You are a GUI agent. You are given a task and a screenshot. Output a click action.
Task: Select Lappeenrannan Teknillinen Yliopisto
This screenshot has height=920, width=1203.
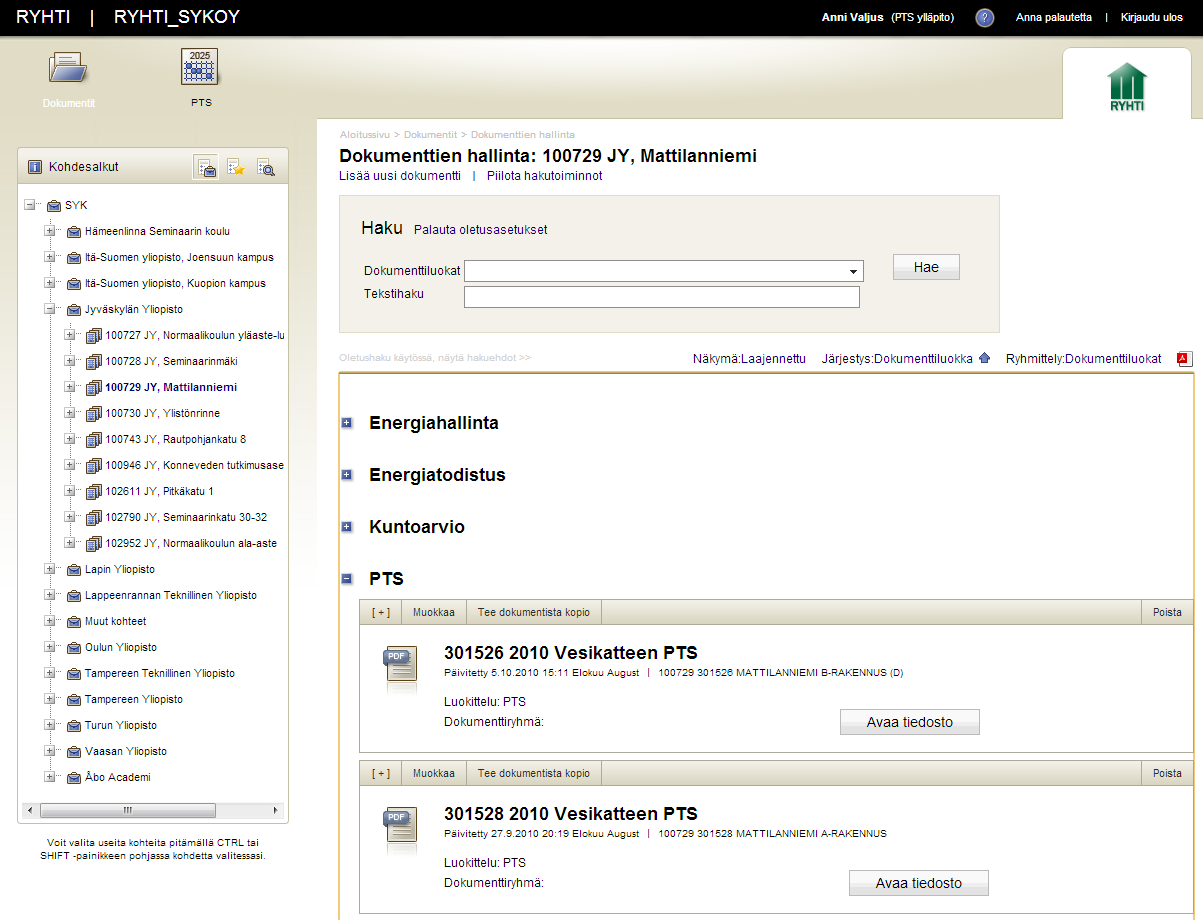(171, 595)
